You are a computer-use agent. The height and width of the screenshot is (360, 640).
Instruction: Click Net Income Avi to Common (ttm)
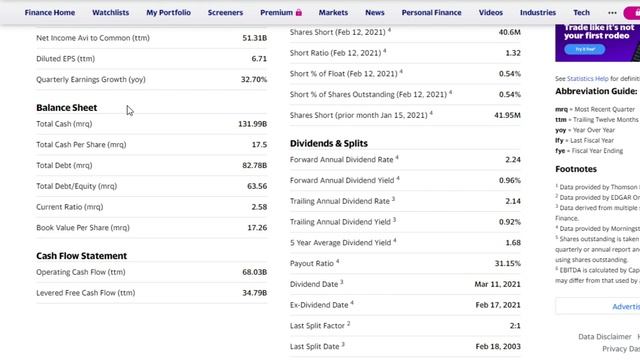pos(93,38)
